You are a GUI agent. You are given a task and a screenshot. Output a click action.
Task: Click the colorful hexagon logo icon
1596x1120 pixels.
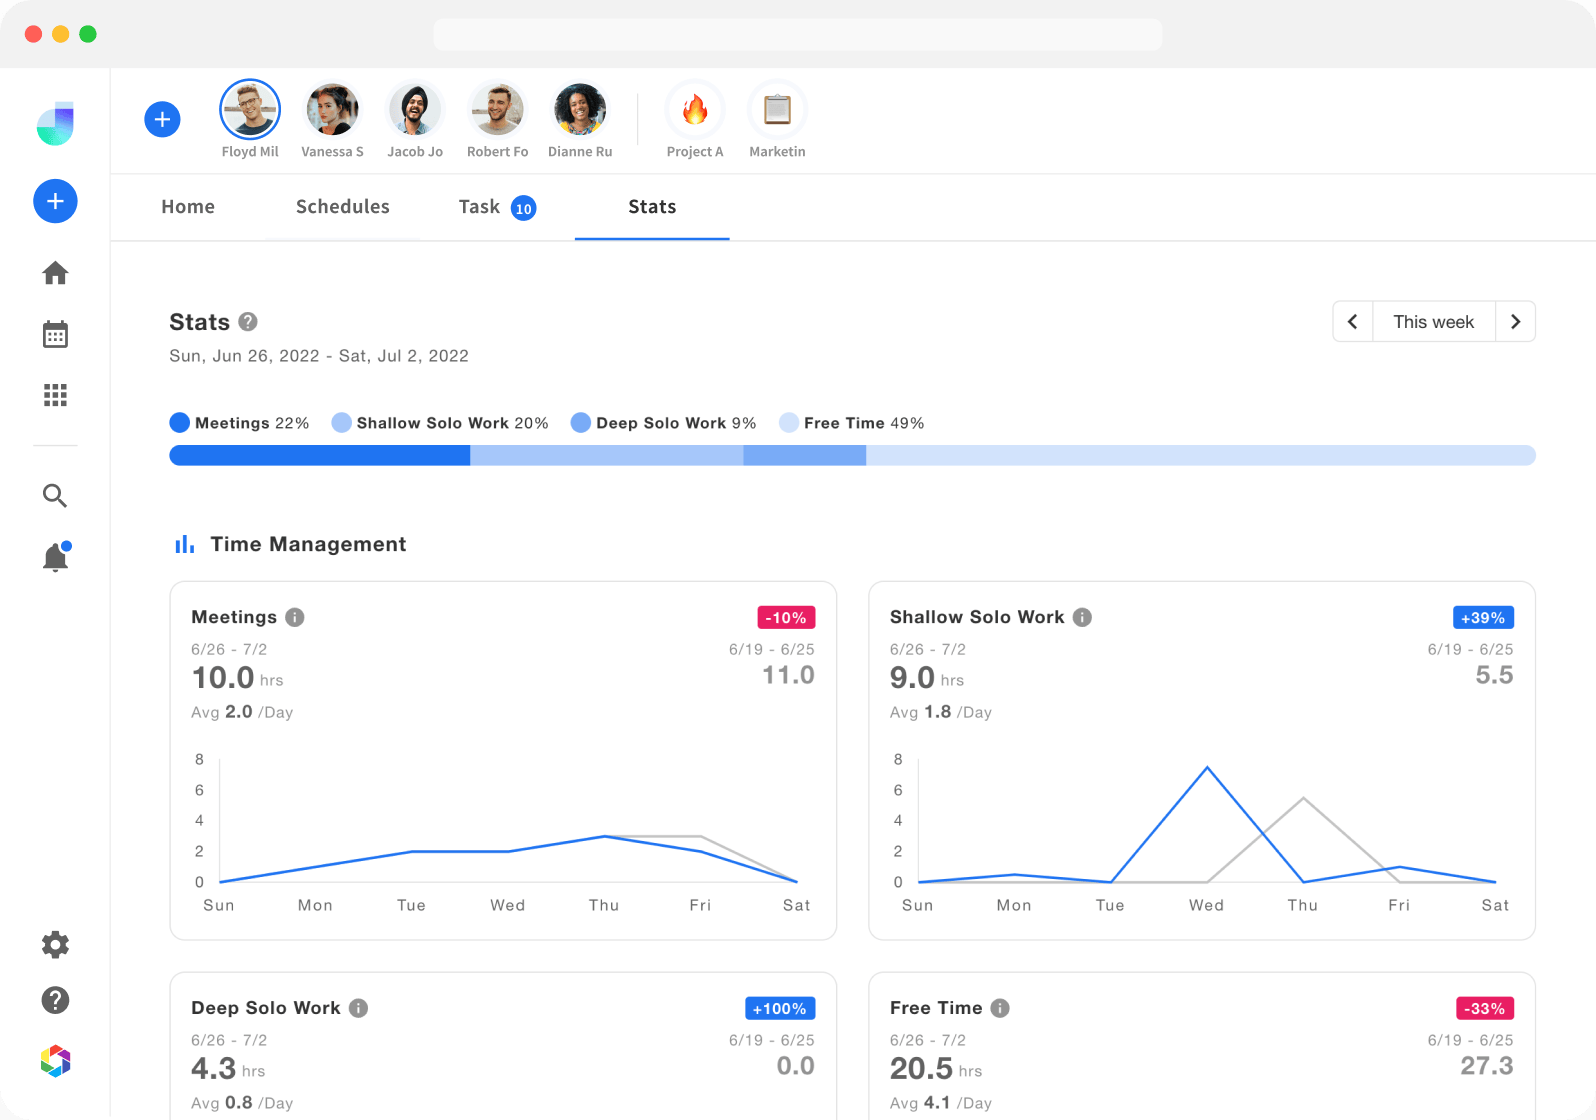point(55,1061)
